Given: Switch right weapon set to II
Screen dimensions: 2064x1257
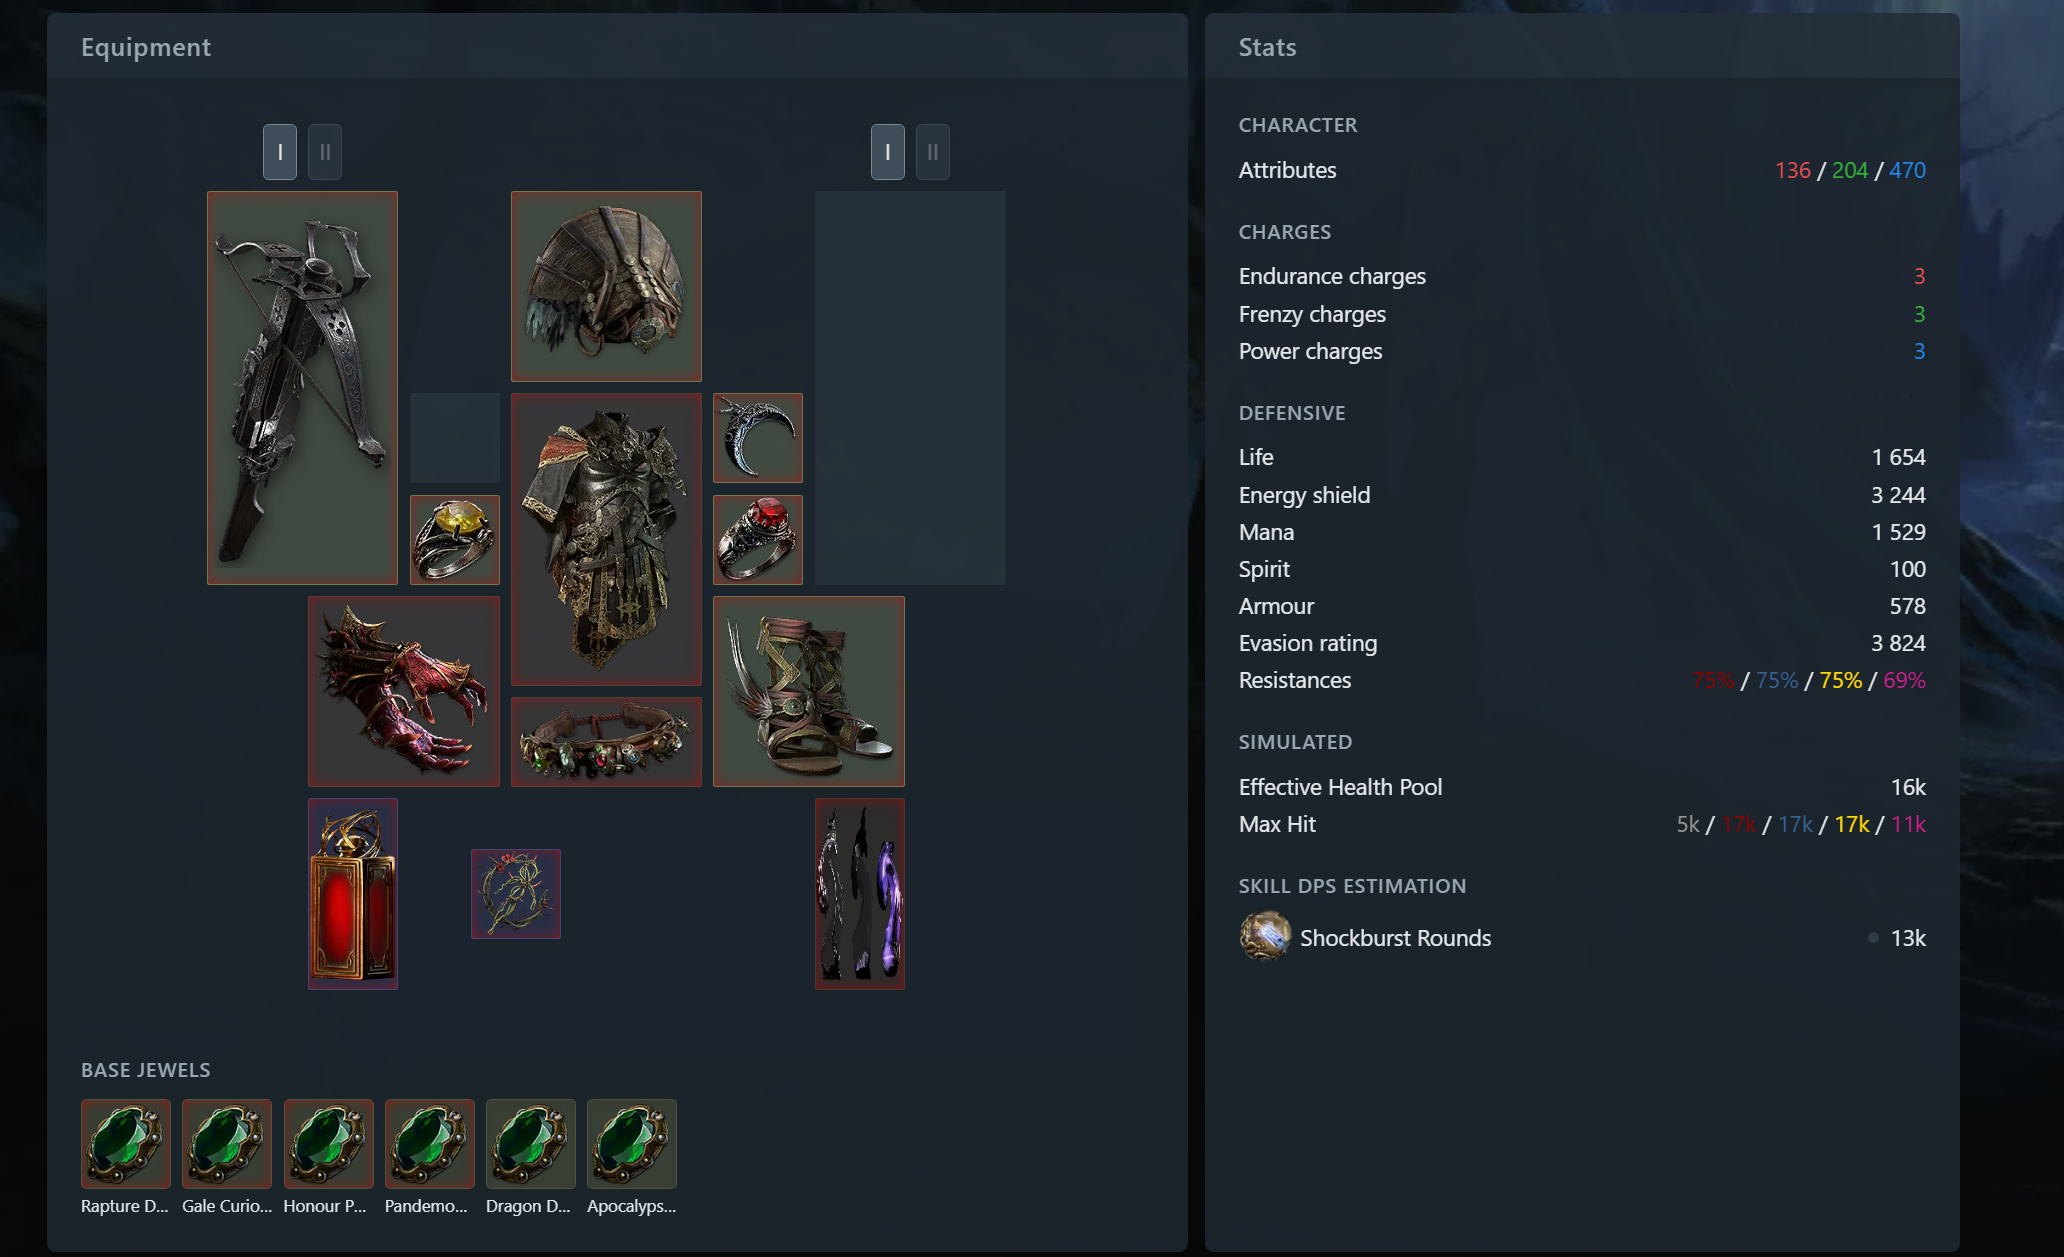Looking at the screenshot, I should coord(933,152).
